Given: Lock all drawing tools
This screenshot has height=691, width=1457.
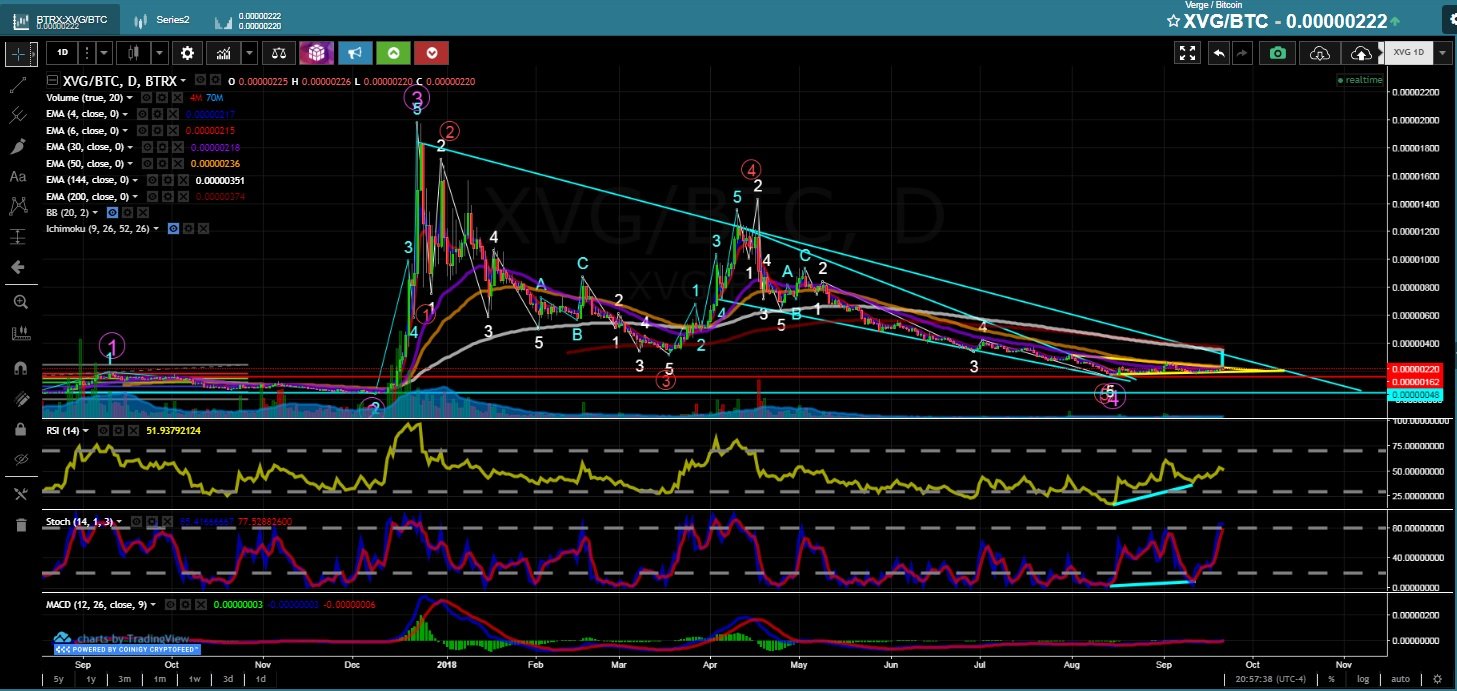Looking at the screenshot, I should [19, 428].
